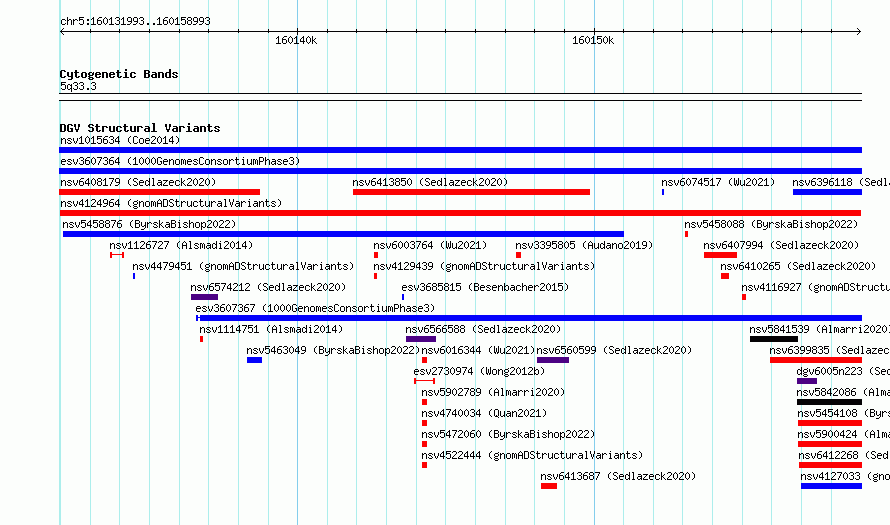Click the DGV Structural Variants track title
This screenshot has height=525, width=890.
coord(140,128)
